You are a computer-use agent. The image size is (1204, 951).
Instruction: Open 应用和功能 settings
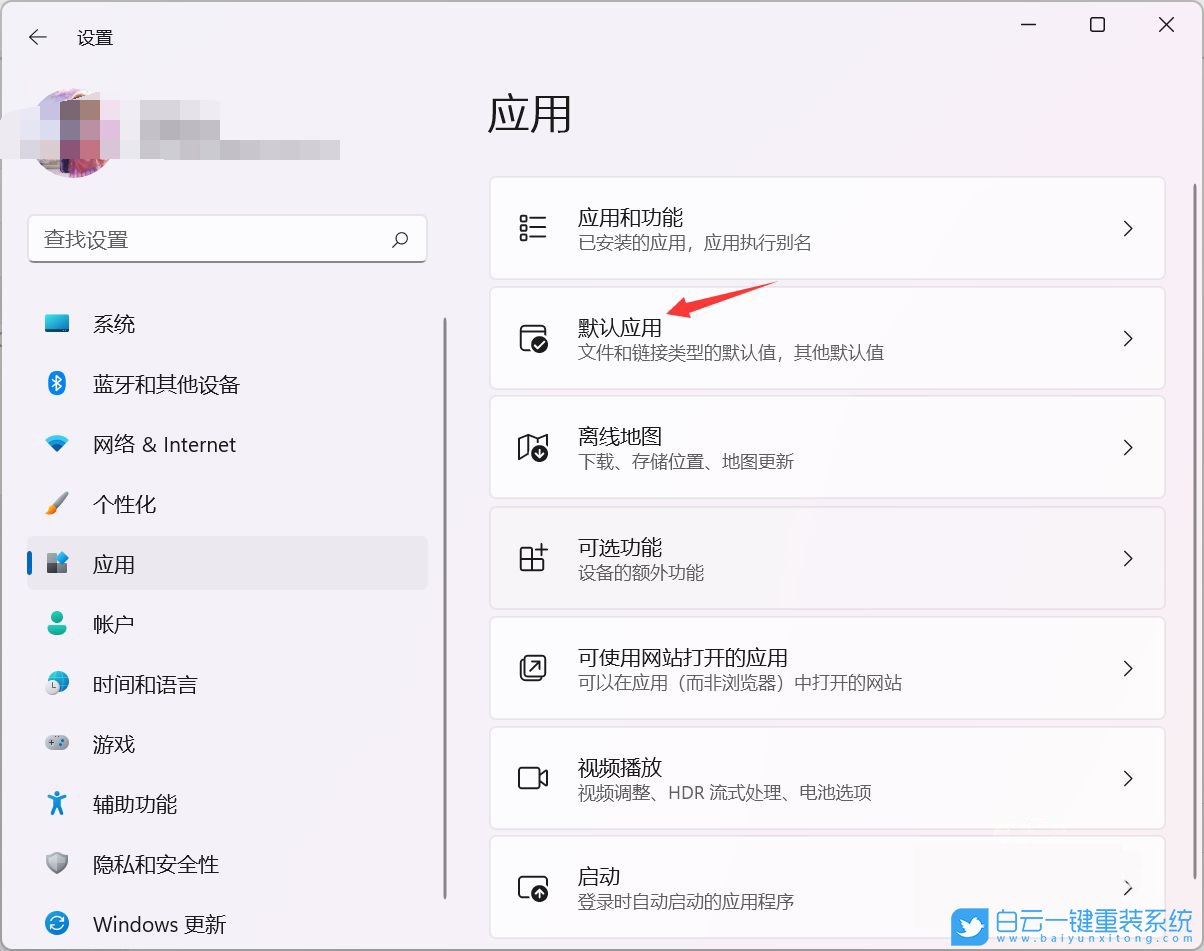(826, 228)
